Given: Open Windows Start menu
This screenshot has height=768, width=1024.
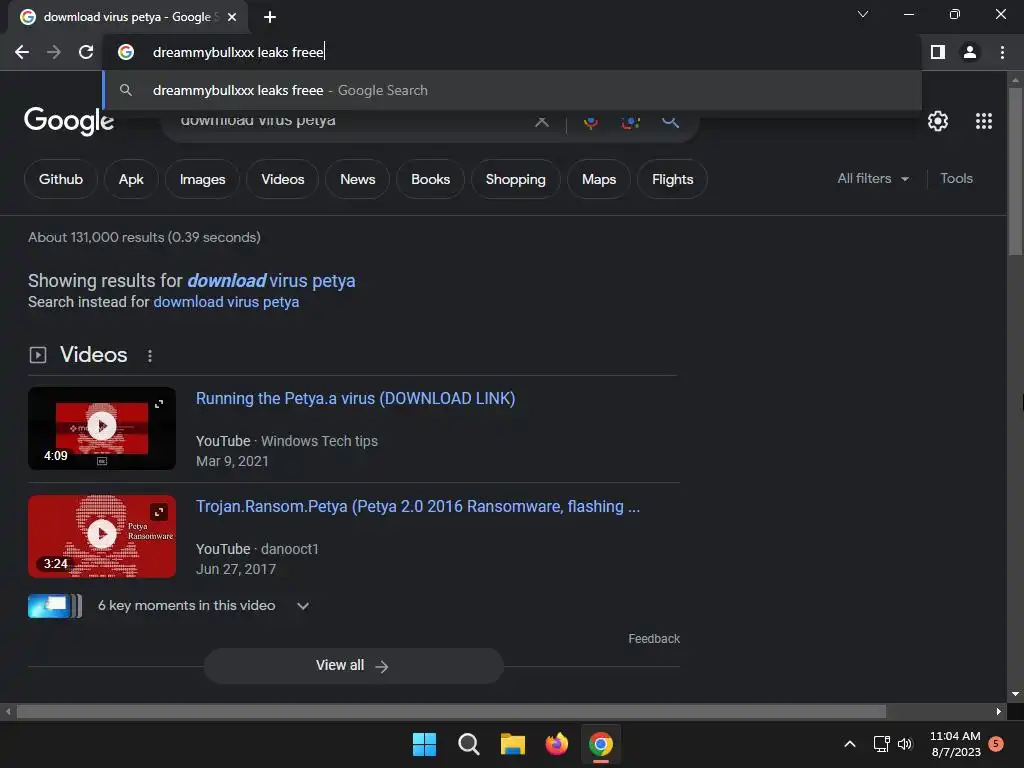Looking at the screenshot, I should (424, 744).
